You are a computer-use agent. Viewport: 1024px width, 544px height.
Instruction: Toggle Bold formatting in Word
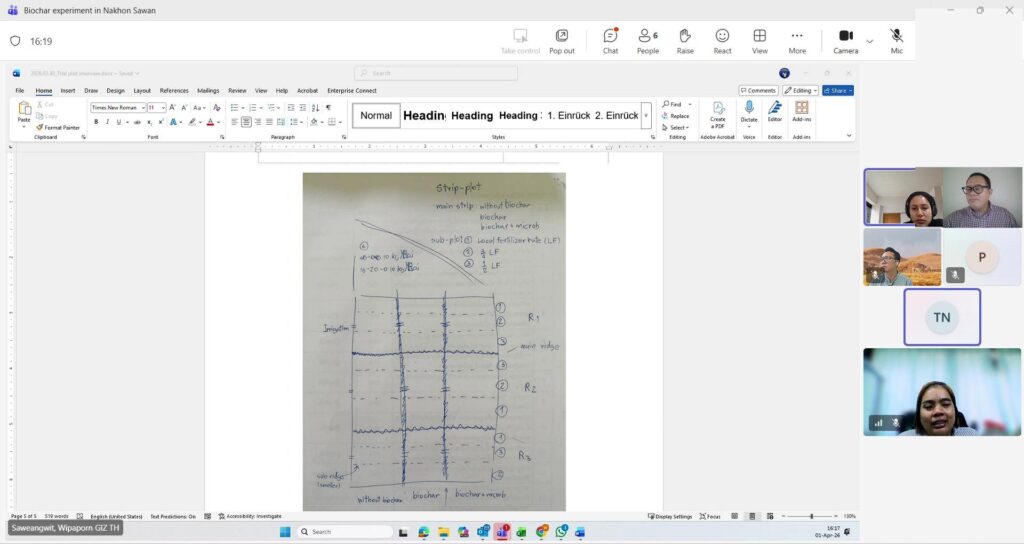[x=96, y=122]
